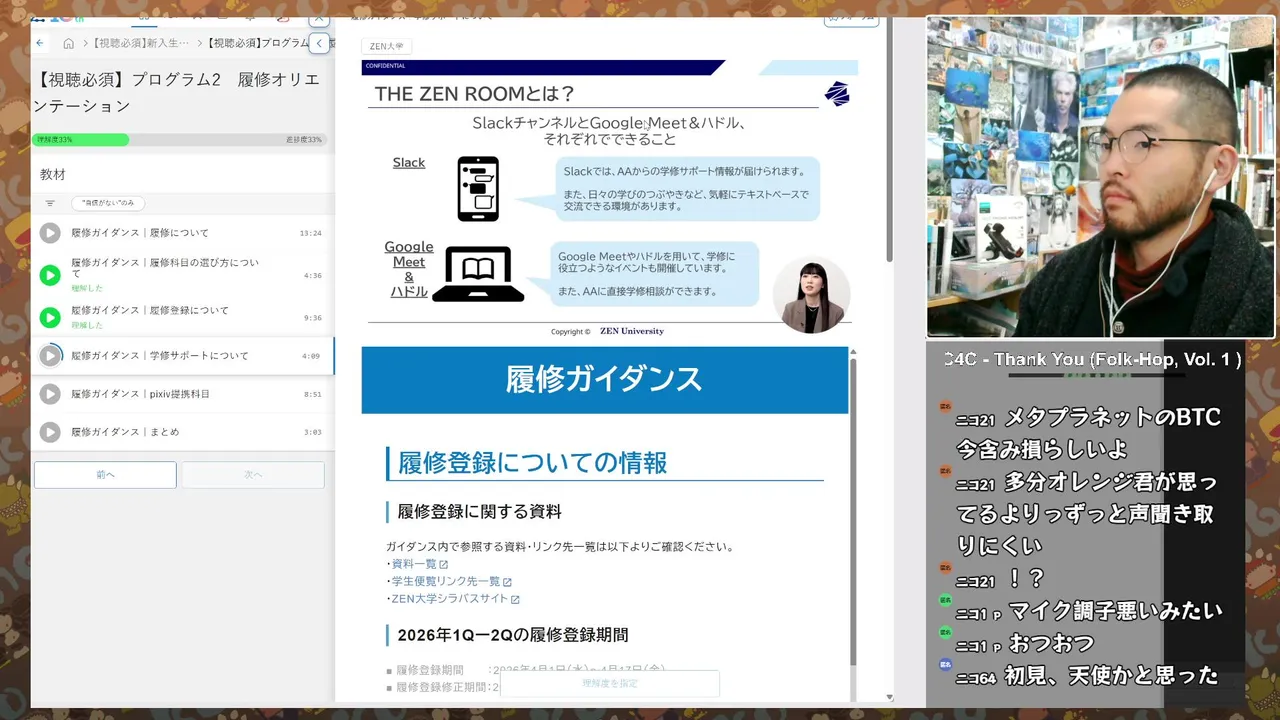Select the 履修ガイダンス｜まとめ row title
The image size is (1280, 720).
click(x=125, y=432)
